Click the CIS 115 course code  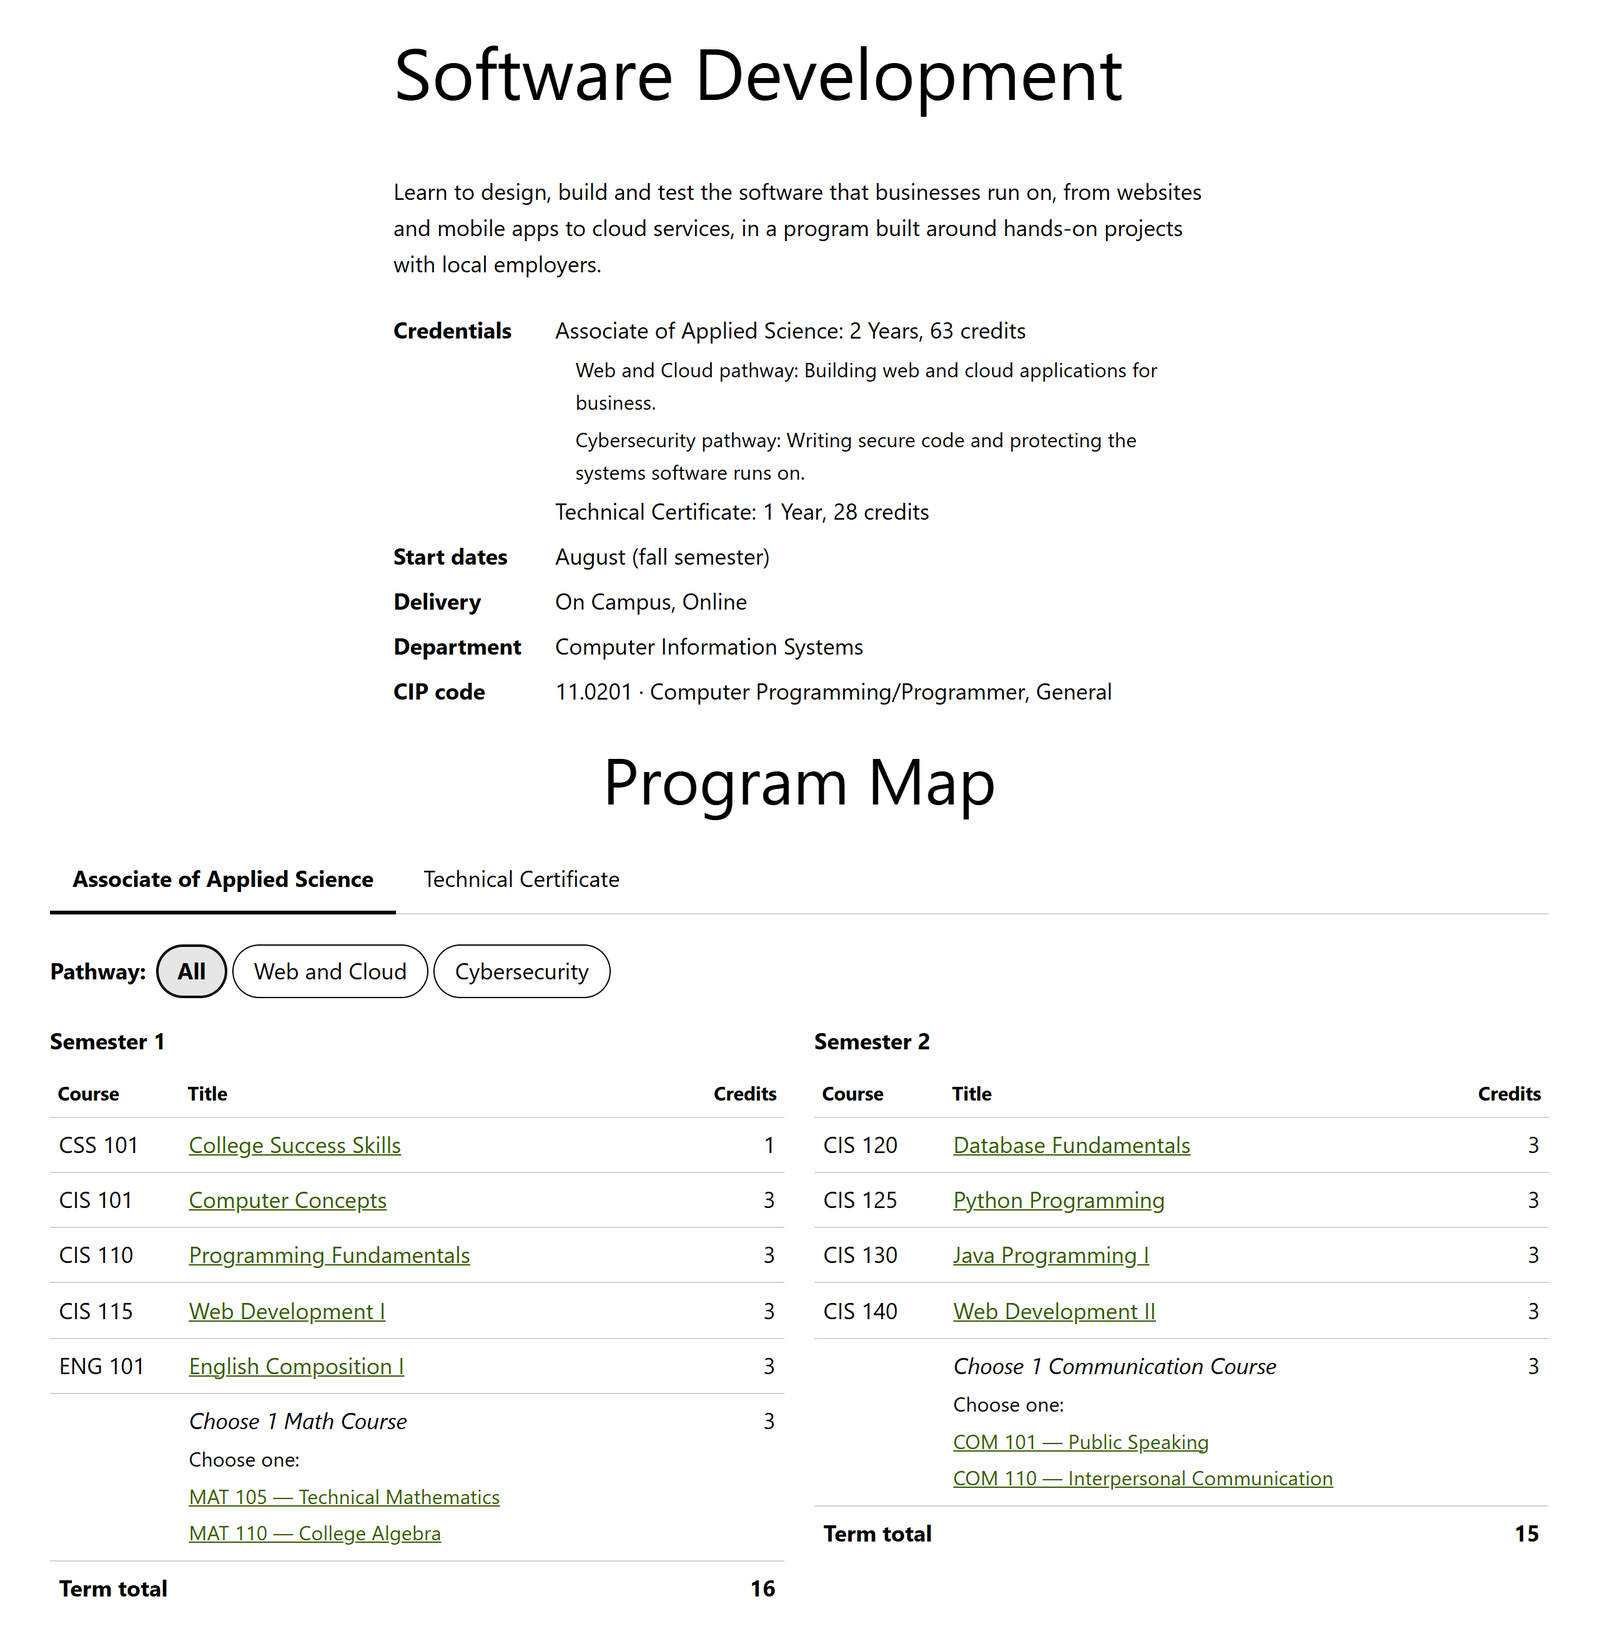pos(96,1311)
